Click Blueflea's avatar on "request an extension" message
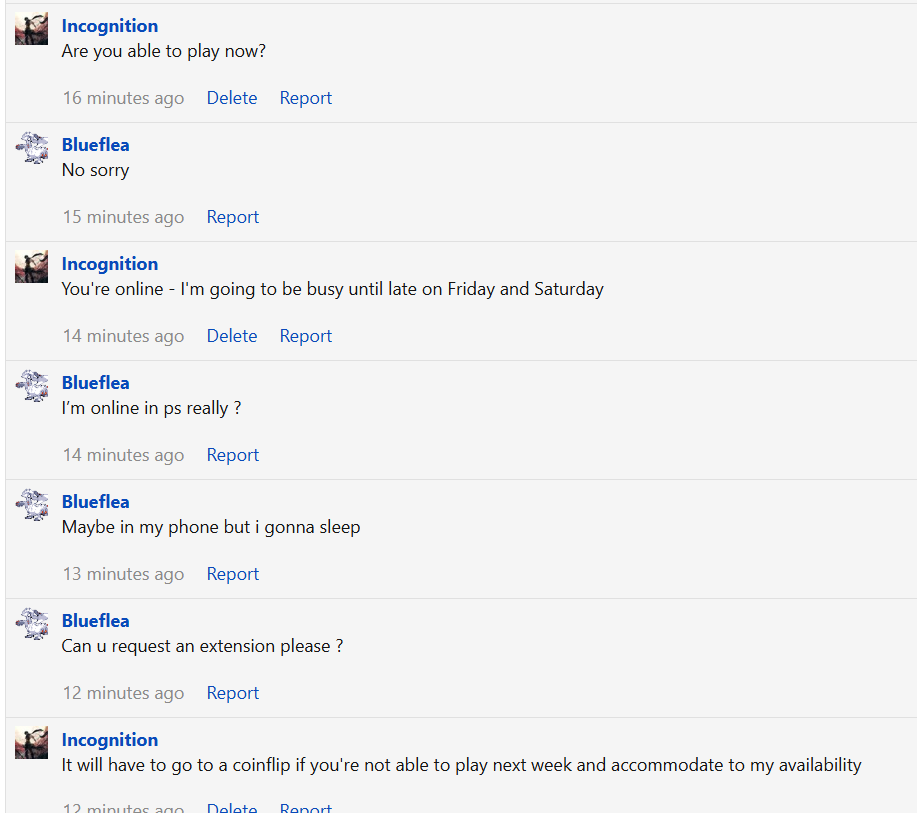 (32, 624)
